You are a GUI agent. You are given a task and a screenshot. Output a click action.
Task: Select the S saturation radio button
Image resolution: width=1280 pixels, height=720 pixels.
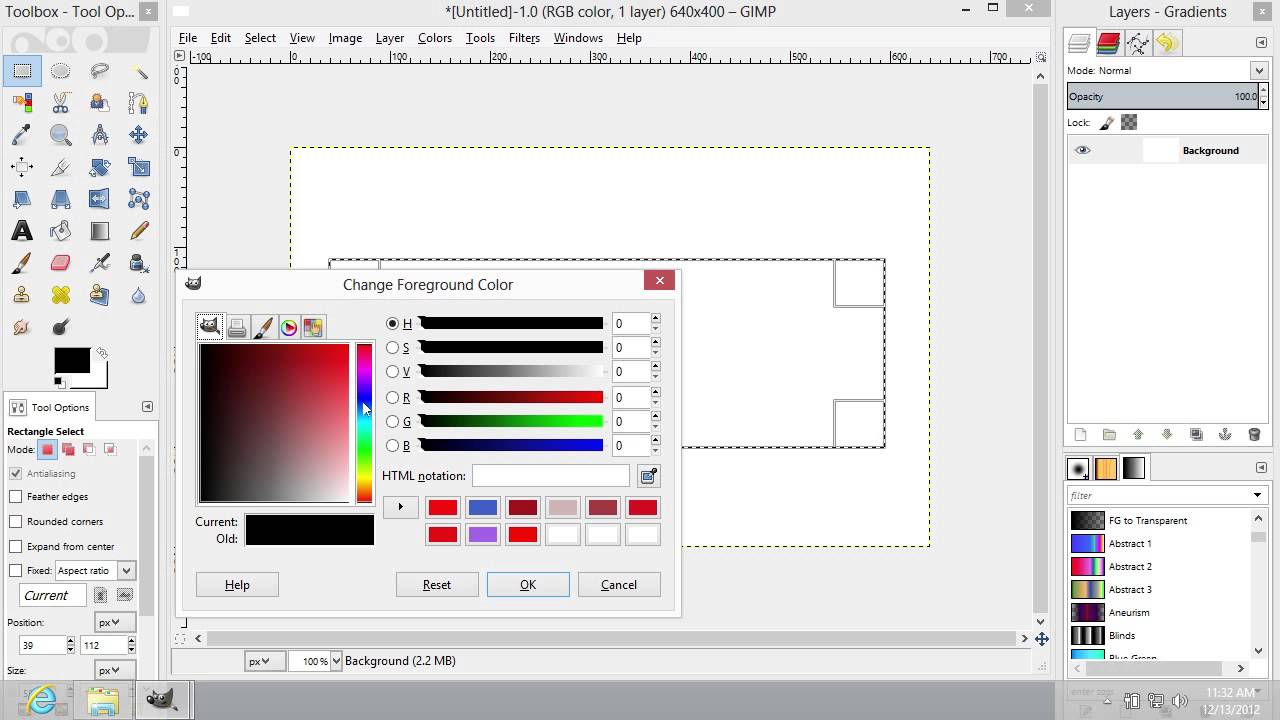coord(393,347)
